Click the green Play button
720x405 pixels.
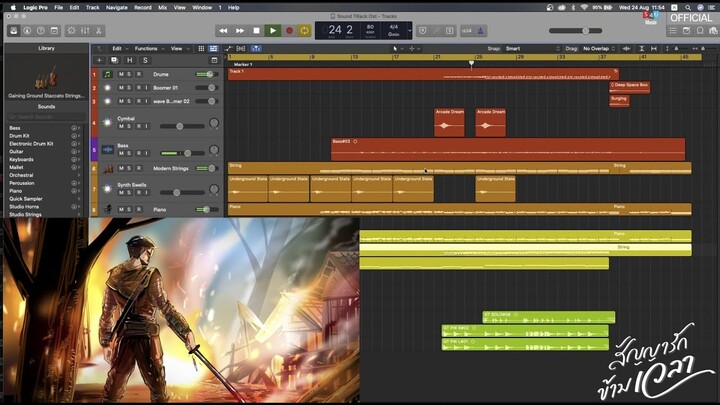pyautogui.click(x=273, y=31)
